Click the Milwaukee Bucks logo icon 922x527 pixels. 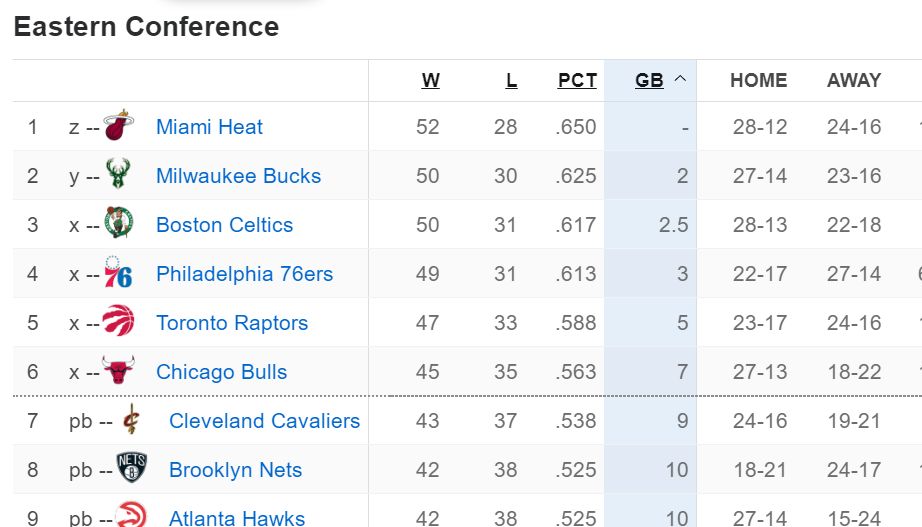click(x=118, y=176)
